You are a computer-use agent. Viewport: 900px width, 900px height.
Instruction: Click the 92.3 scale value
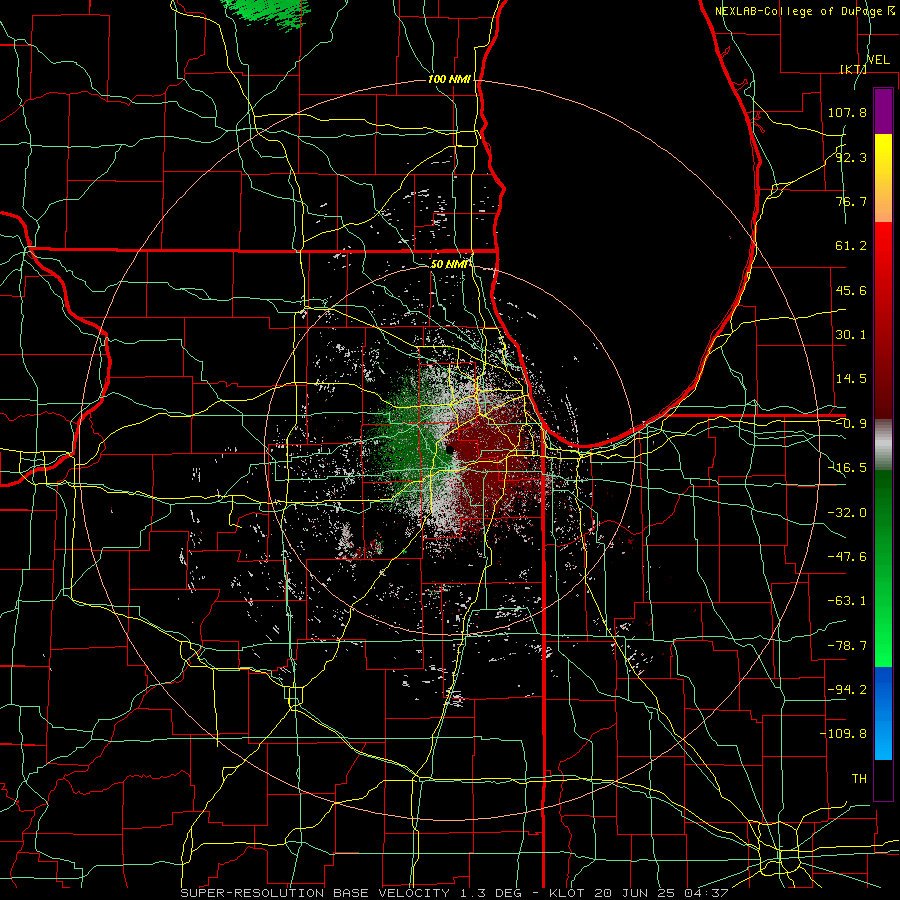[851, 157]
